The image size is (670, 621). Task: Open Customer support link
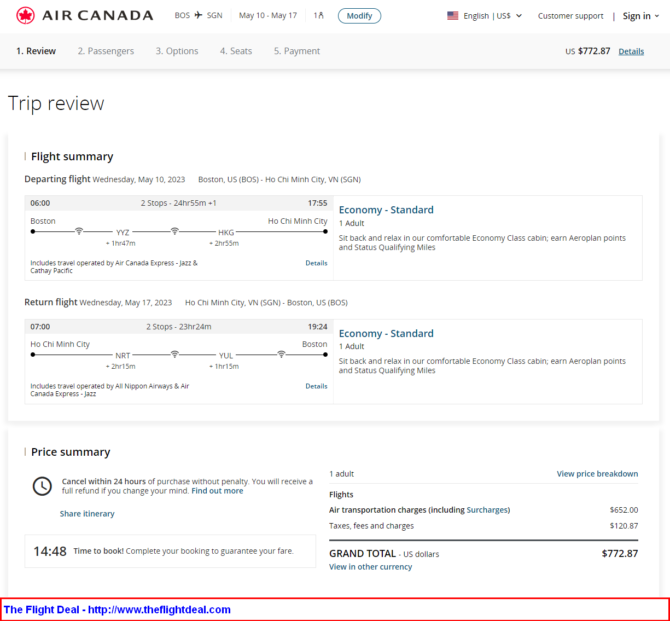[x=570, y=16]
